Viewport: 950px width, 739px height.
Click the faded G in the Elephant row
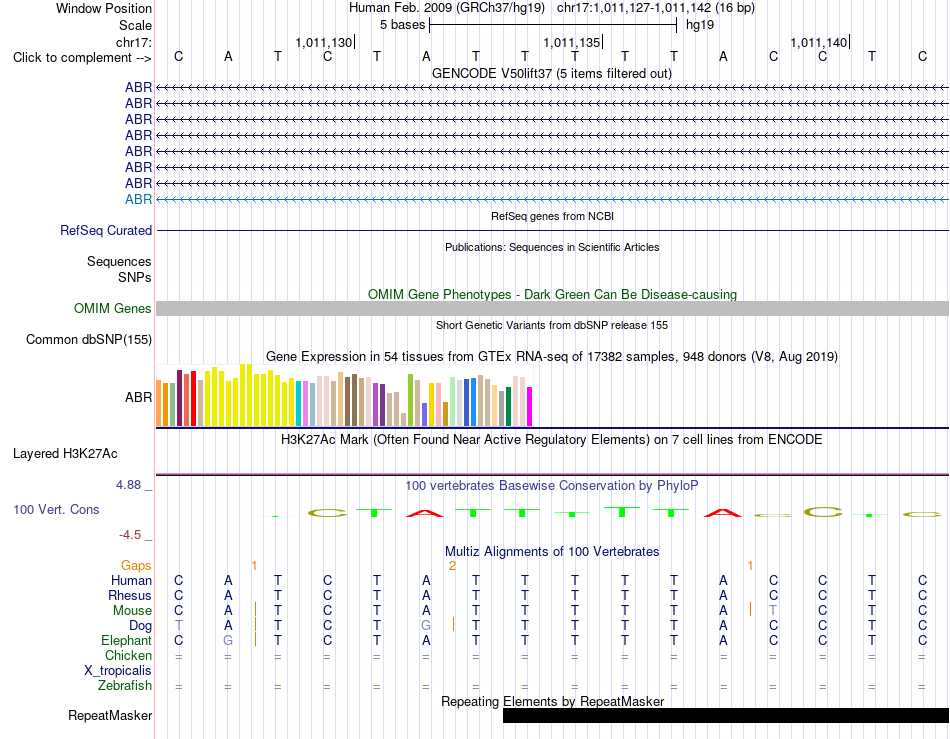[x=228, y=640]
